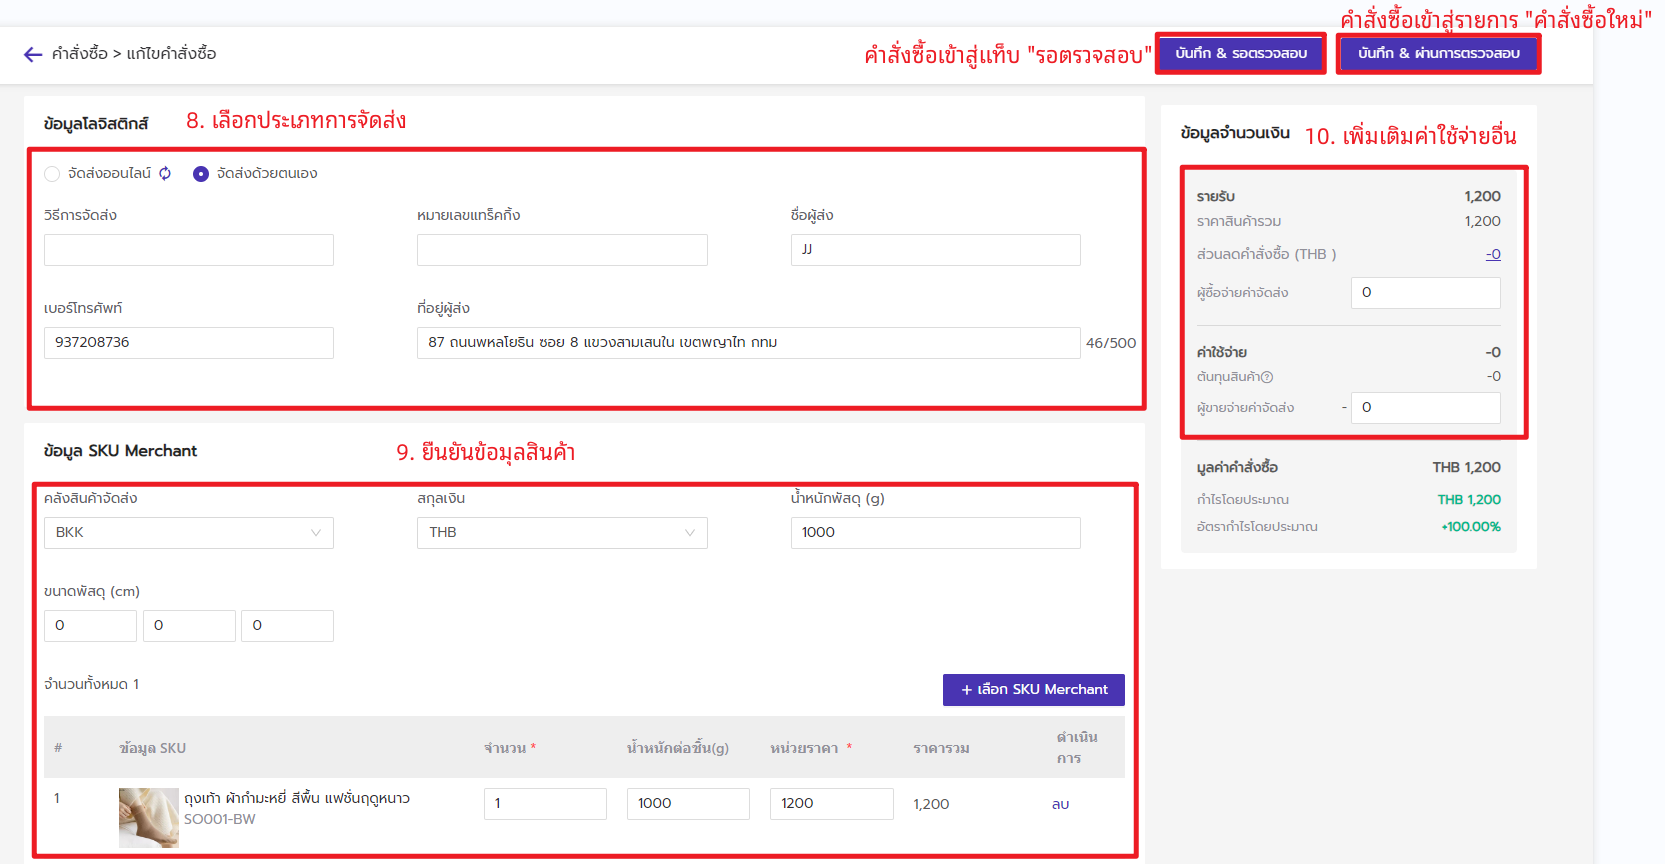Screen dimensions: 1665x864
Task: Click the น้ำหนักพัสดุ (g) field showing 1000
Action: (x=936, y=533)
